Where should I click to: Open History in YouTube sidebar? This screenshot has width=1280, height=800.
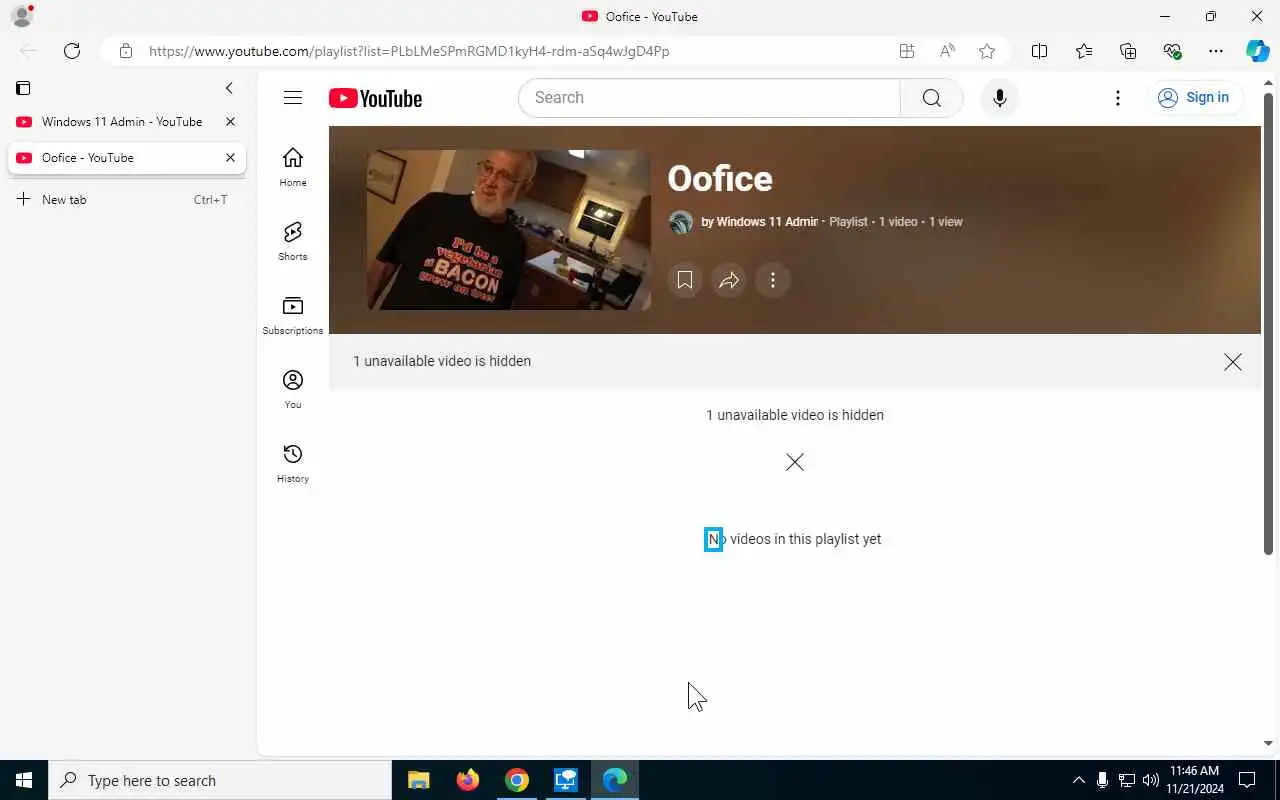(292, 463)
